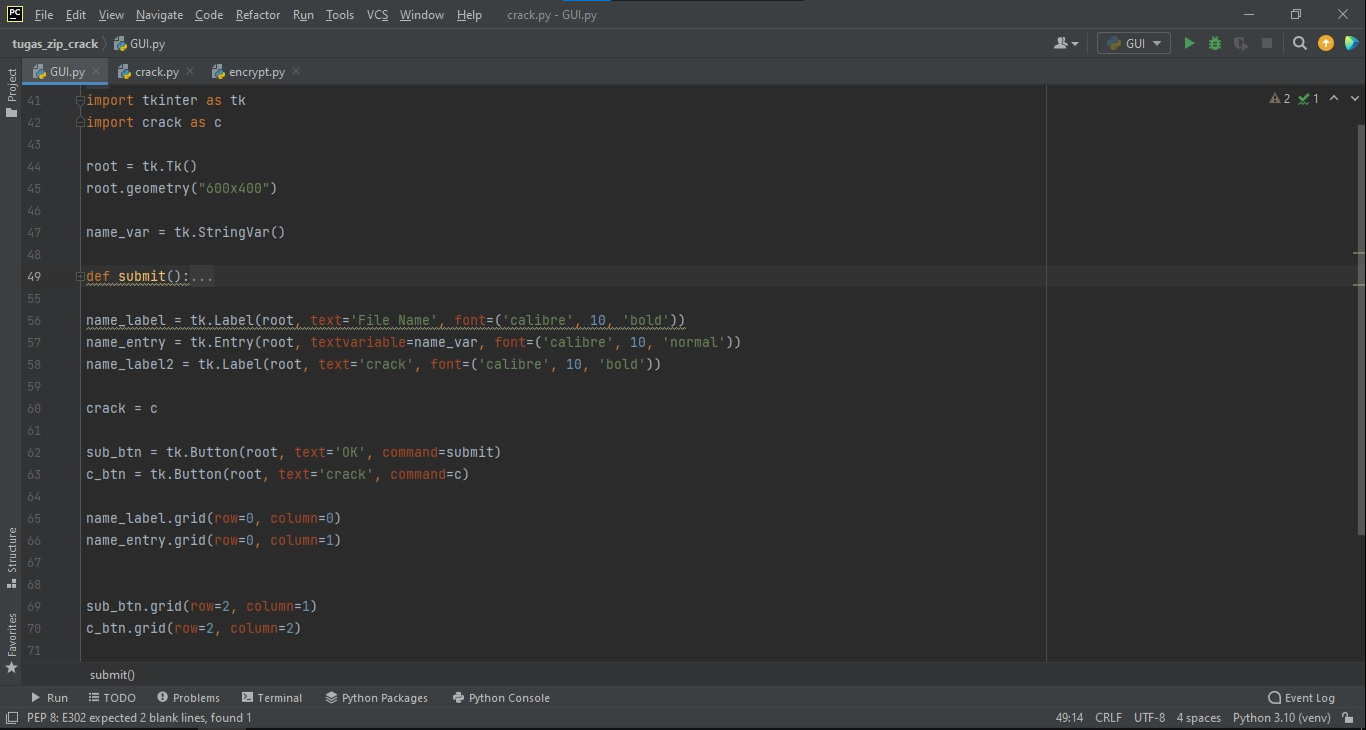Image resolution: width=1366 pixels, height=730 pixels.
Task: Open the File menu
Action: [x=44, y=15]
